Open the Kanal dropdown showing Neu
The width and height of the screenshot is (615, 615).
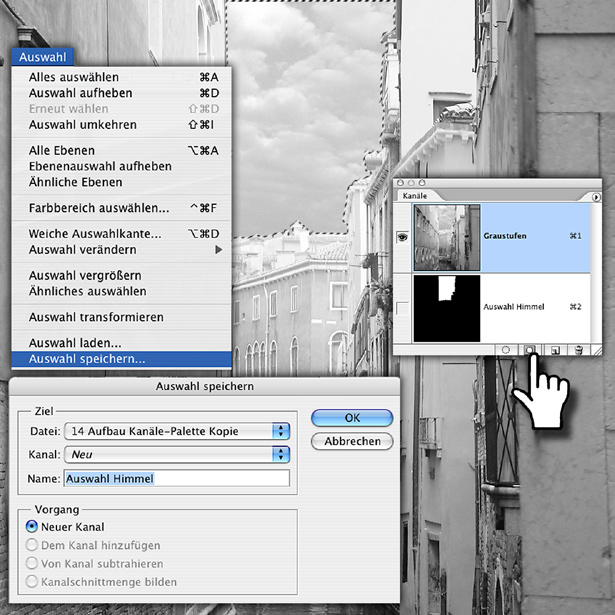point(177,455)
